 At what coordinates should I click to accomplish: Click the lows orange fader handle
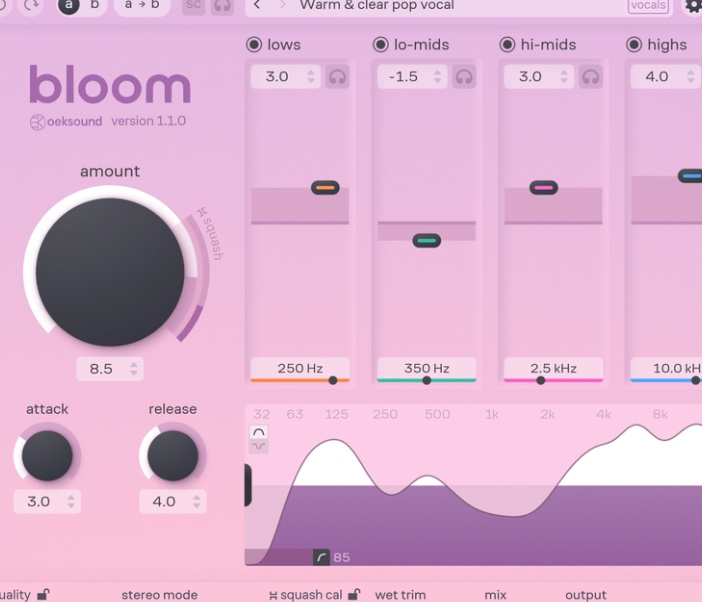(325, 188)
